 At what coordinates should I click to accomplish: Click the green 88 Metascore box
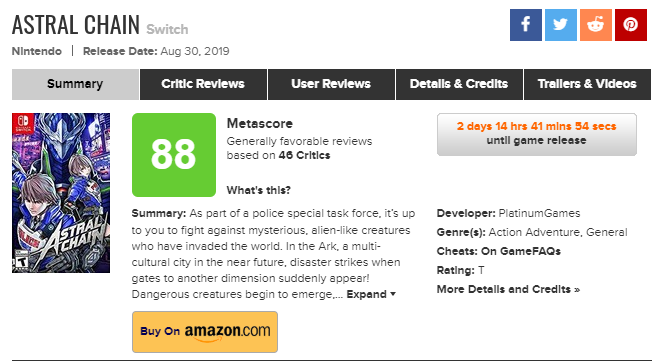(x=174, y=155)
